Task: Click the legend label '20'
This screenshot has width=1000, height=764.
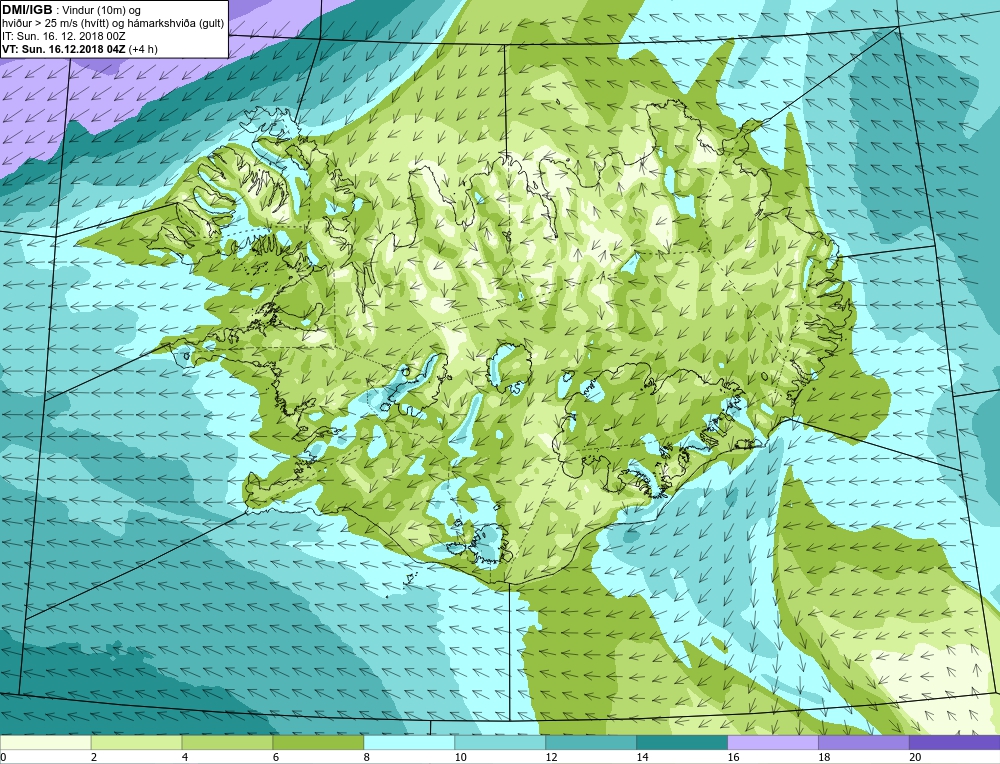Action: 915,757
